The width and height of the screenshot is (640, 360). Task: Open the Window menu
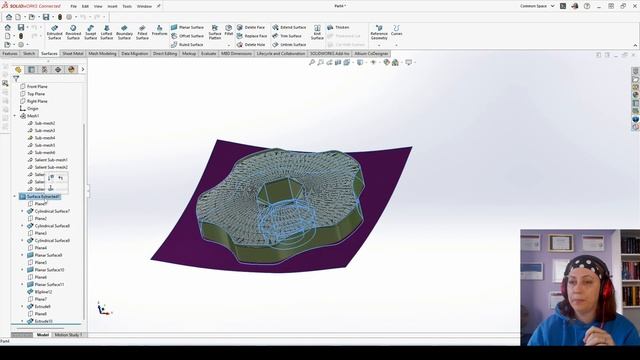point(144,6)
